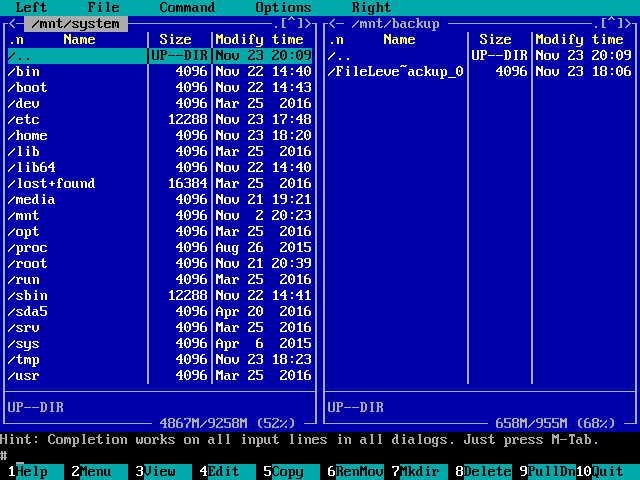Viewport: 640px width, 480px height.
Task: Click the /mnt/system path title
Action: pyautogui.click(x=76, y=24)
